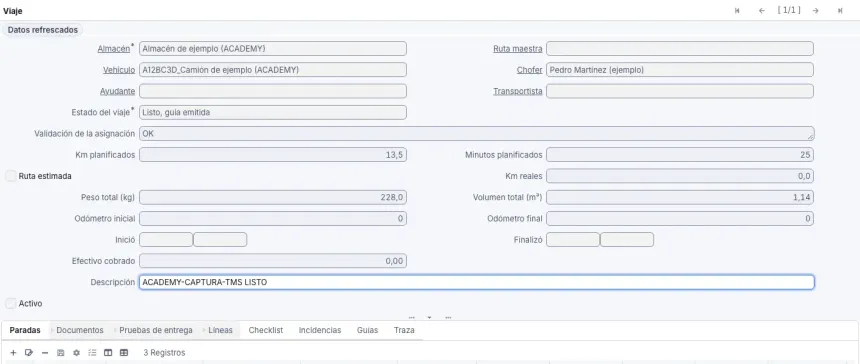The width and height of the screenshot is (860, 364).
Task: Open the Incidencias tab
Action: pos(320,330)
